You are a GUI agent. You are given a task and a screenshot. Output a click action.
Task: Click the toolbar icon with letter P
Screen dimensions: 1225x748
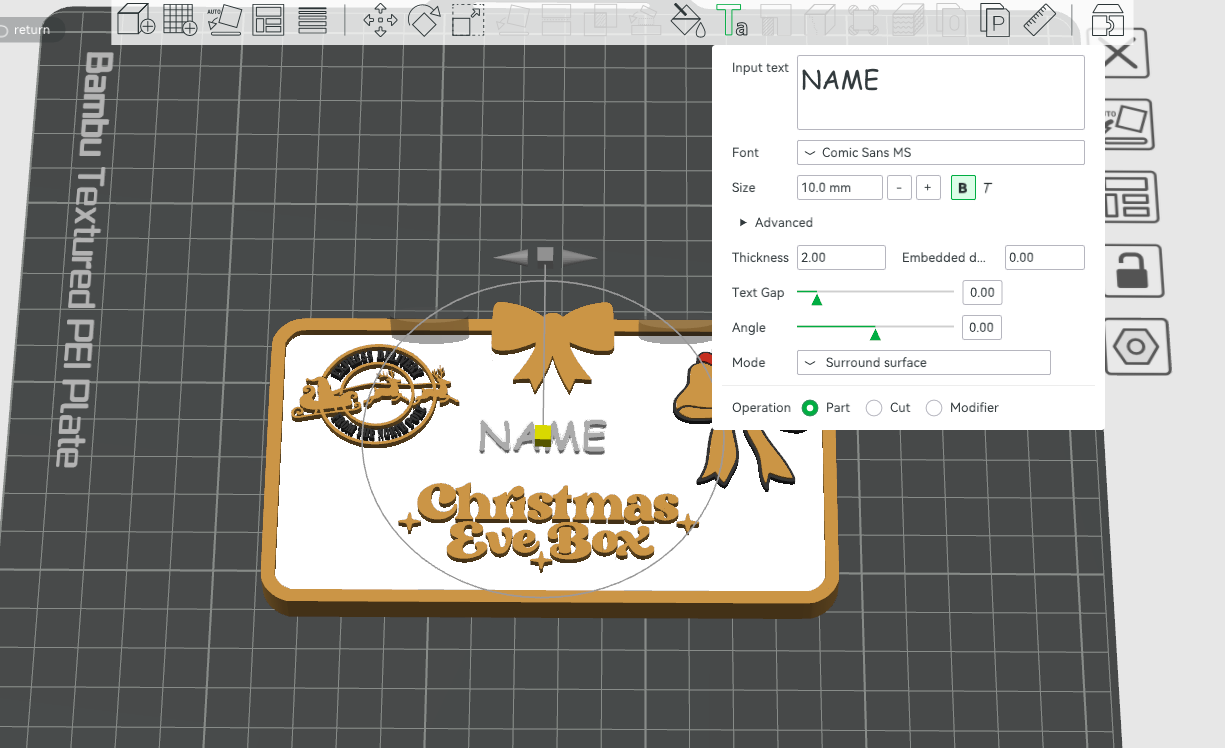pos(995,20)
